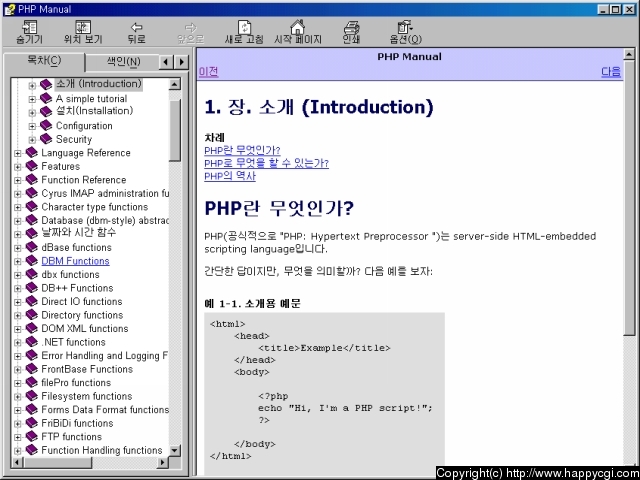Click the book icon beside Language Reference
This screenshot has width=640, height=480.
[31, 152]
